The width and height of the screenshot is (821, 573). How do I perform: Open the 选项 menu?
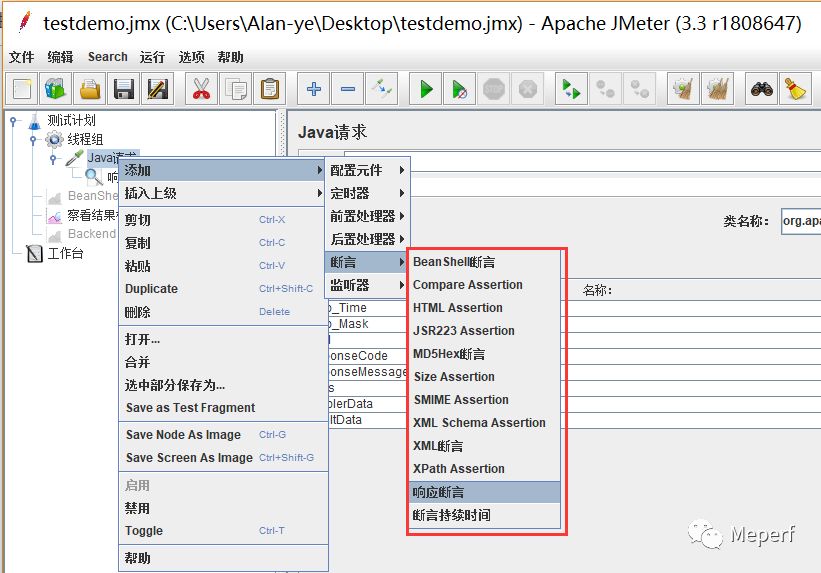tap(191, 57)
